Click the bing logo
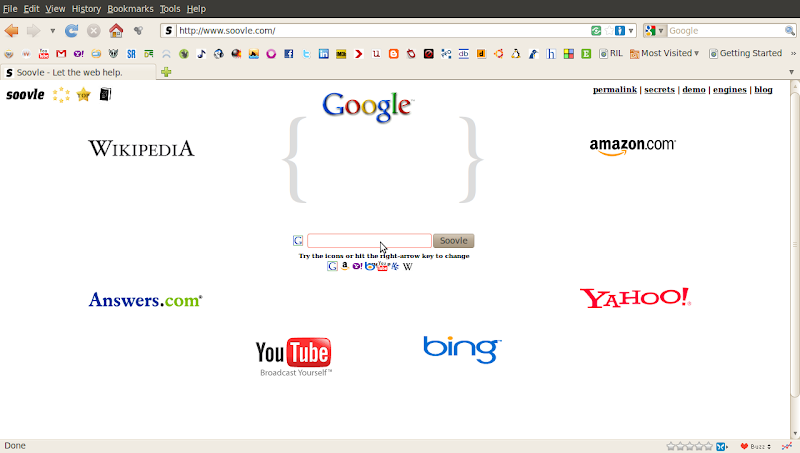This screenshot has height=453, width=800. pyautogui.click(x=462, y=349)
